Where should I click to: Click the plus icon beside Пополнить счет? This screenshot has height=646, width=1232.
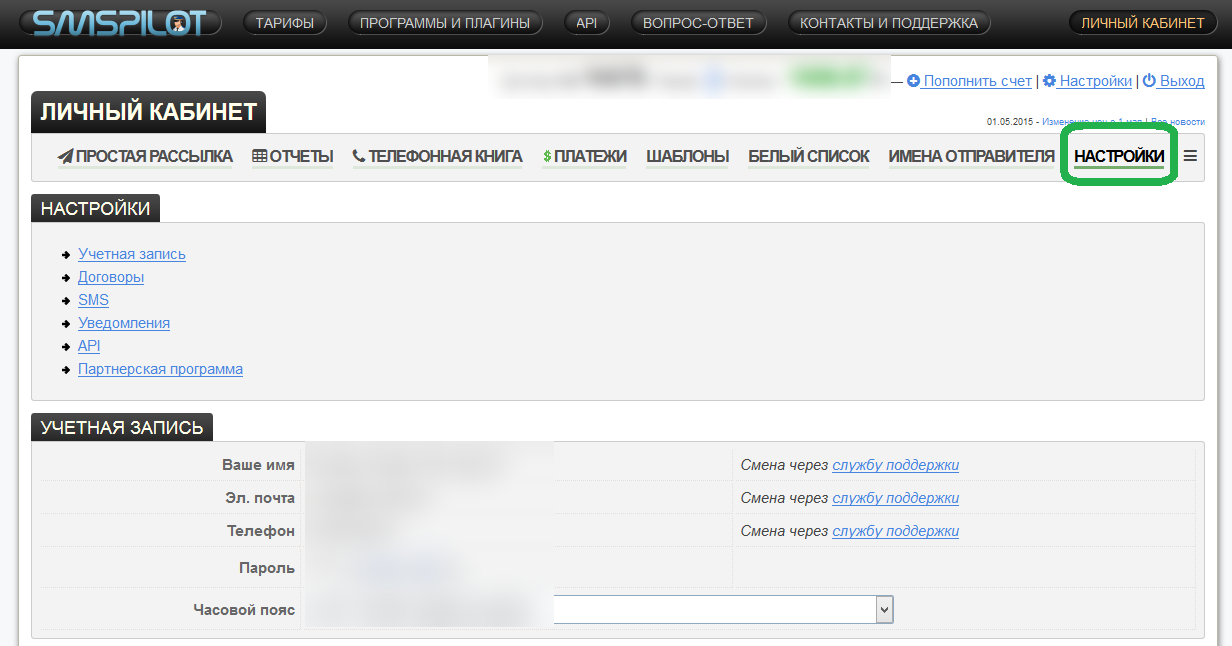913,81
